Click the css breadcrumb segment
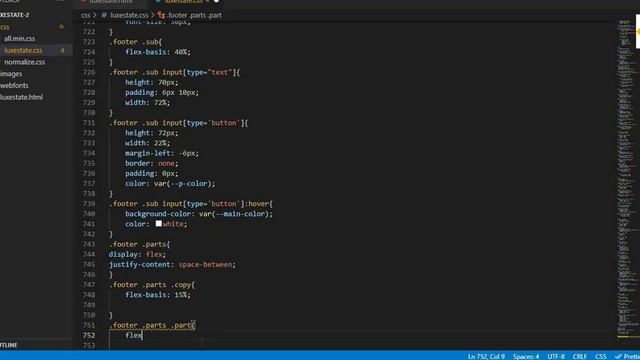 tap(85, 15)
